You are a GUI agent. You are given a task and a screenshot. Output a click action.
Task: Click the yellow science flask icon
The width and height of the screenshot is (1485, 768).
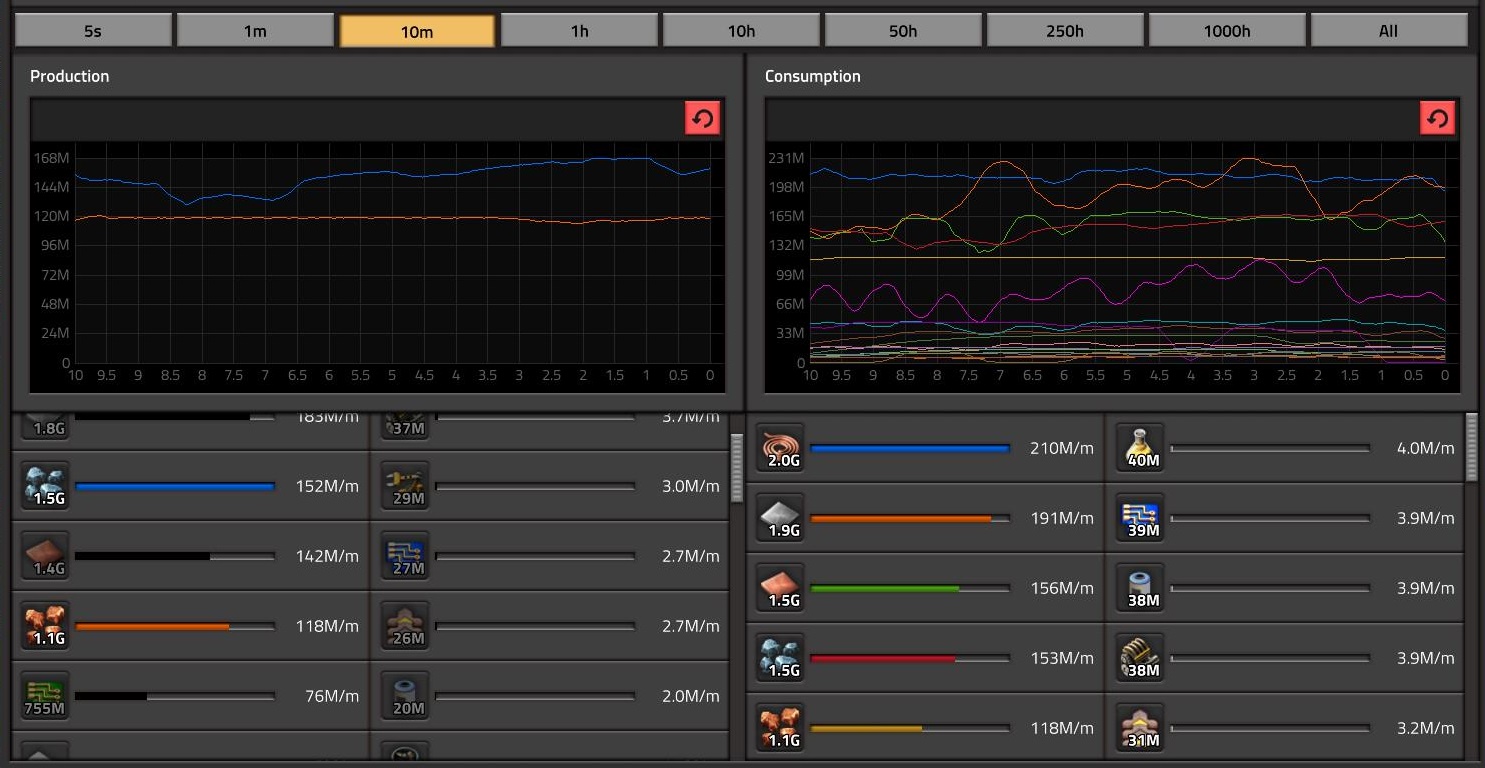1142,448
